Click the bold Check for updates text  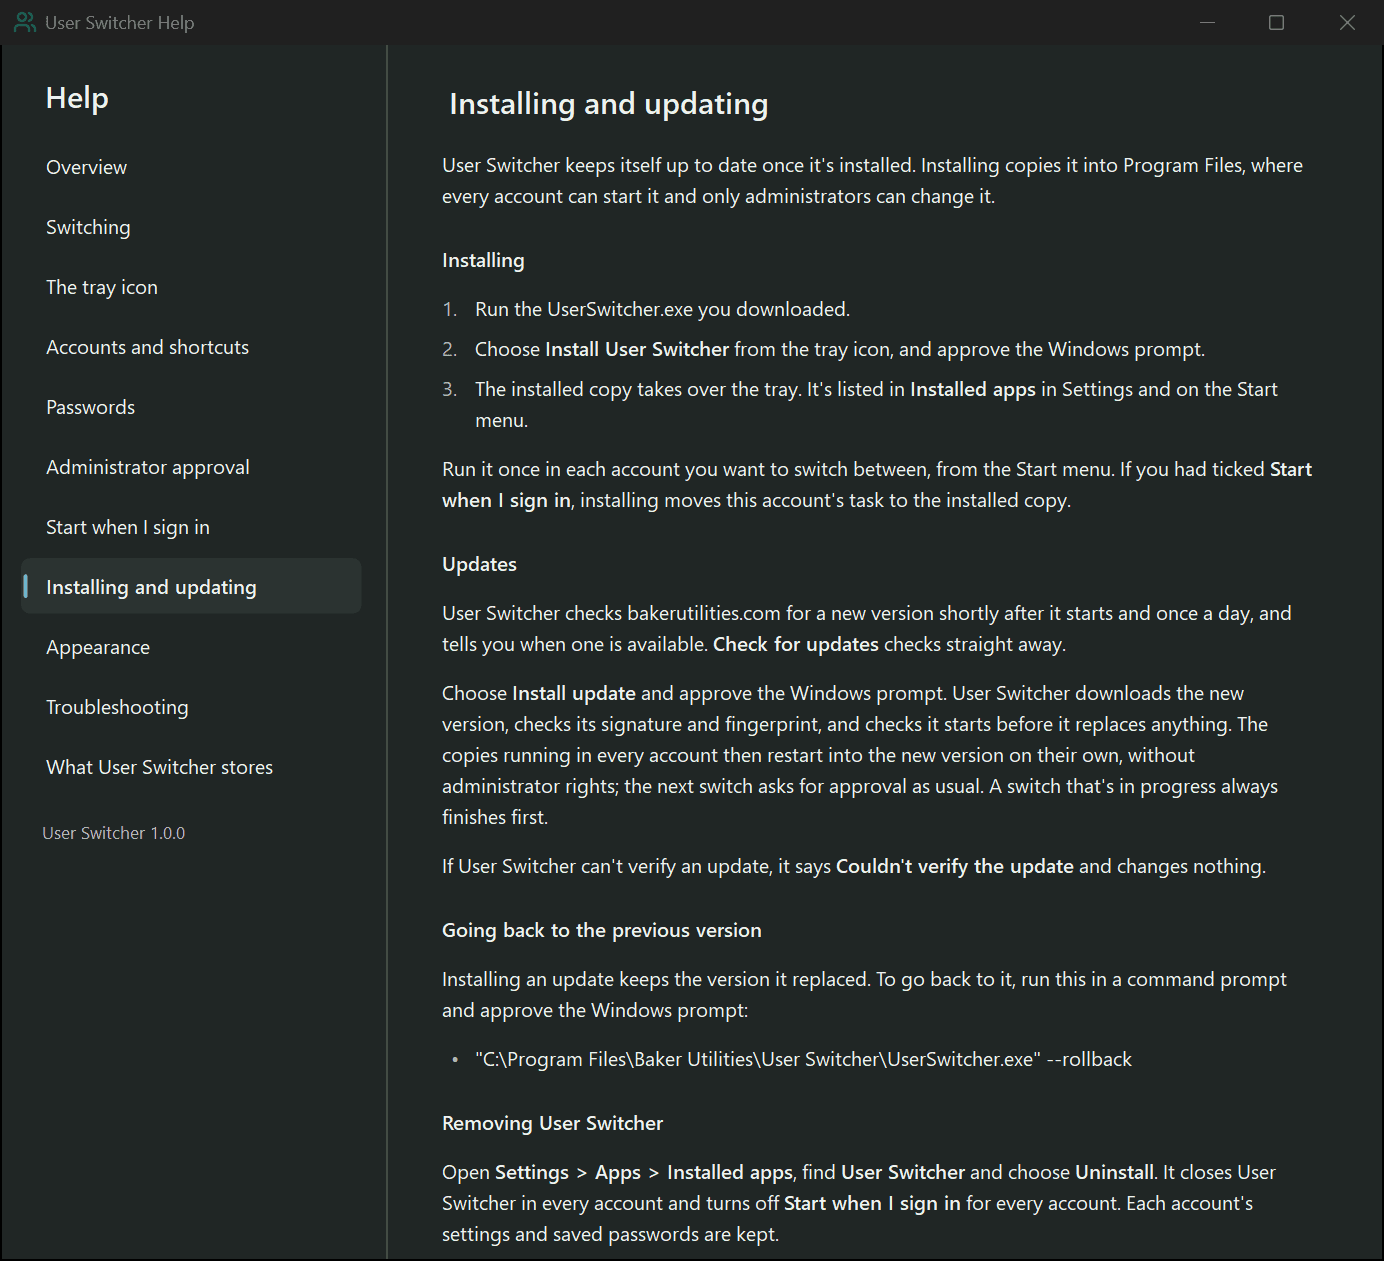pos(795,644)
